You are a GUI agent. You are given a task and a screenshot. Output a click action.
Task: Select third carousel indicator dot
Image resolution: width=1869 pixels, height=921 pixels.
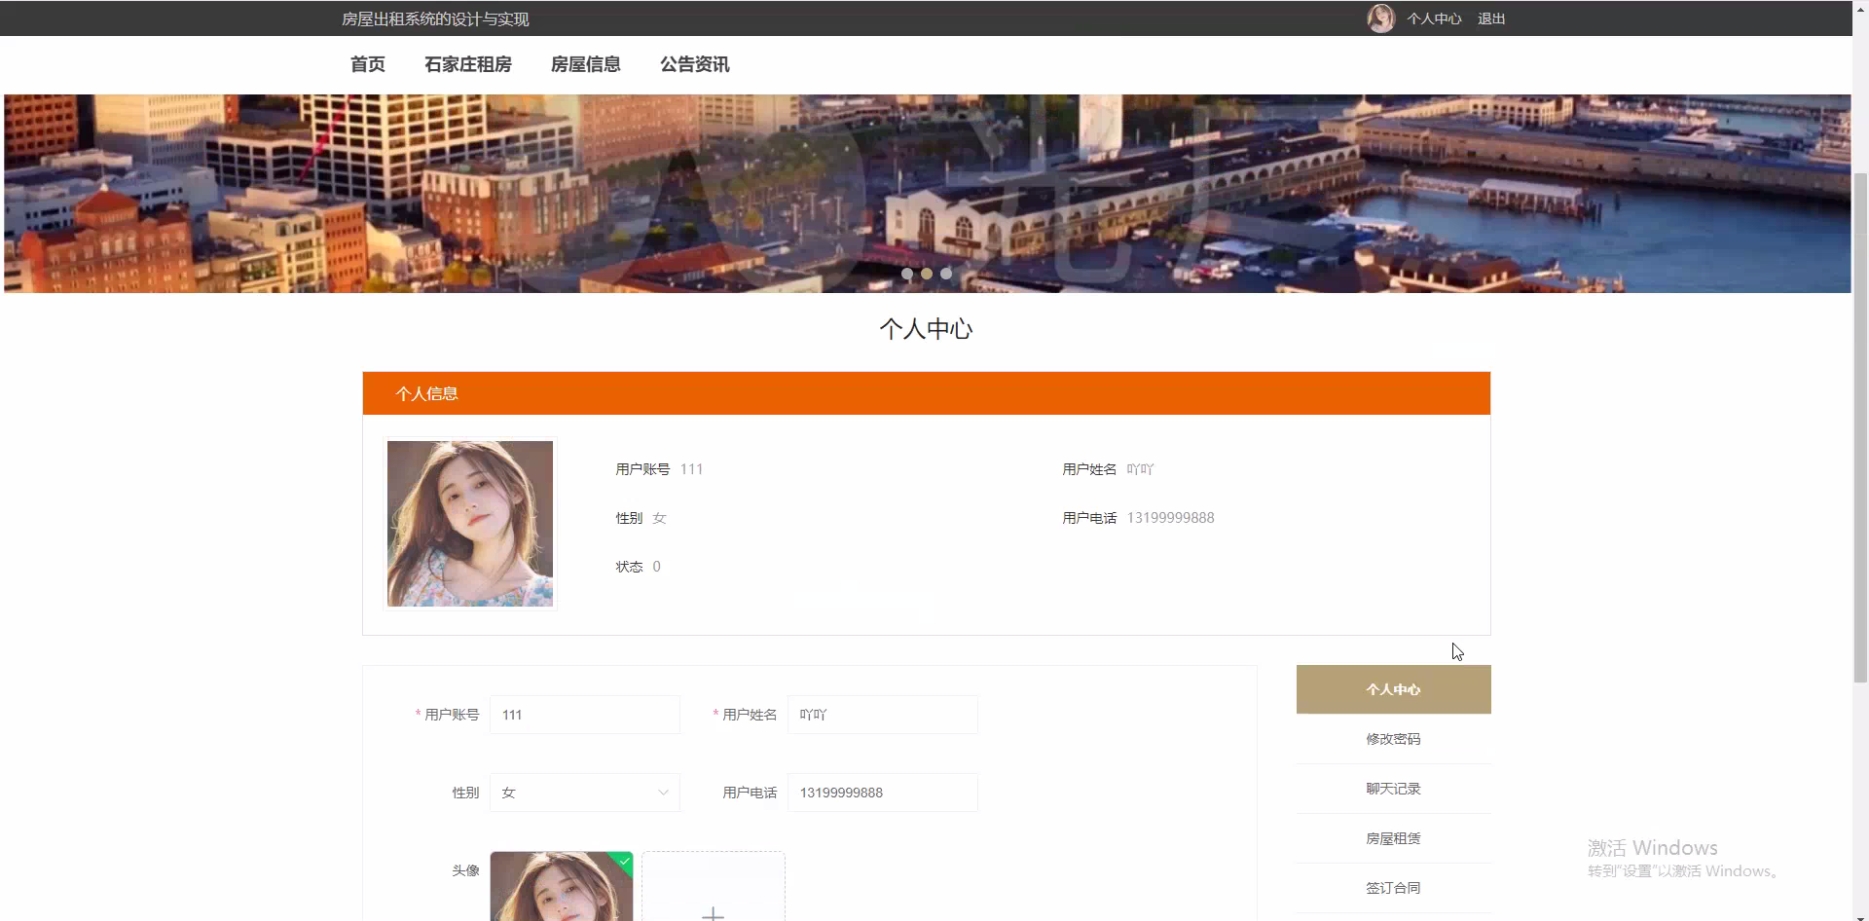[x=946, y=273]
